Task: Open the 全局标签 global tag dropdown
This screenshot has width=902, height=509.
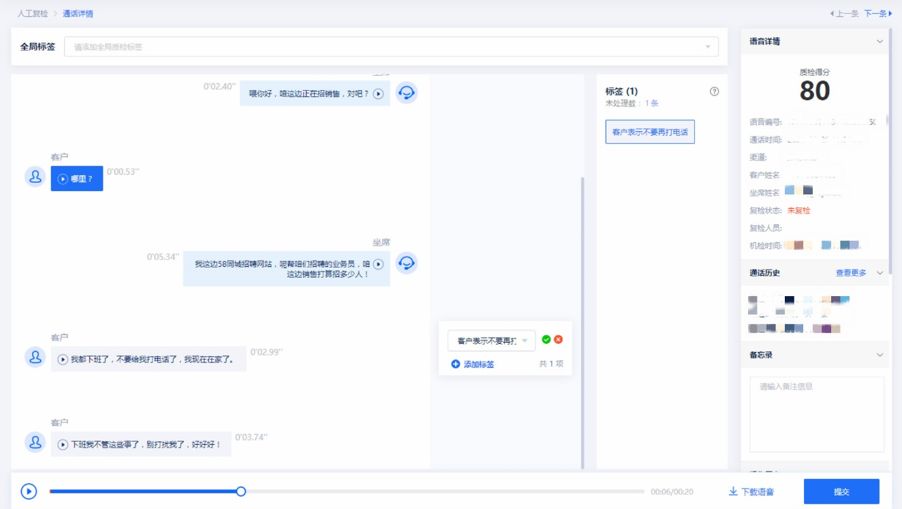Action: [x=391, y=47]
